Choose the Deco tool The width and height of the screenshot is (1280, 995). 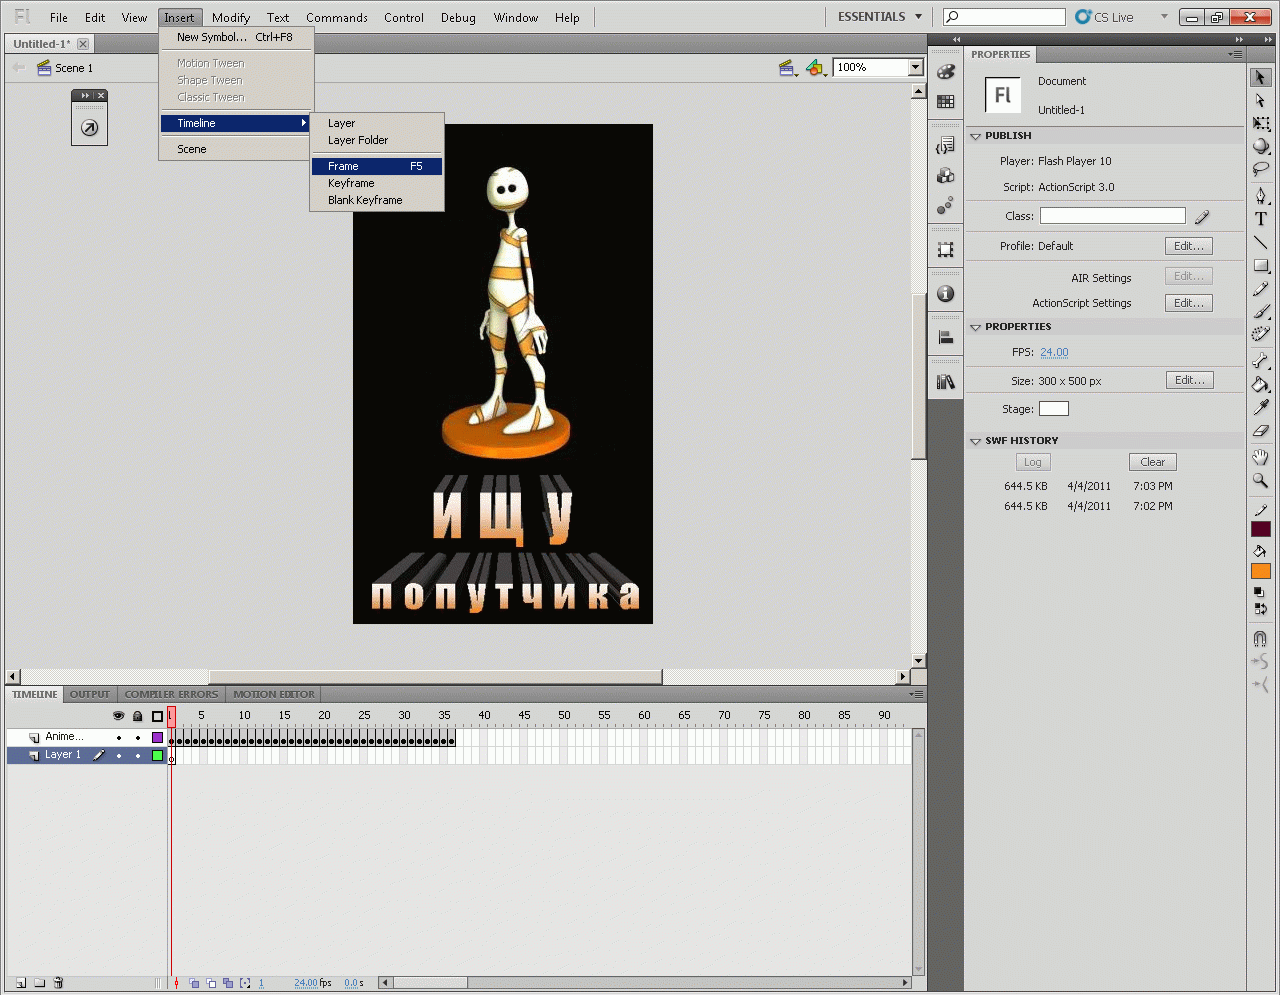pyautogui.click(x=1260, y=335)
